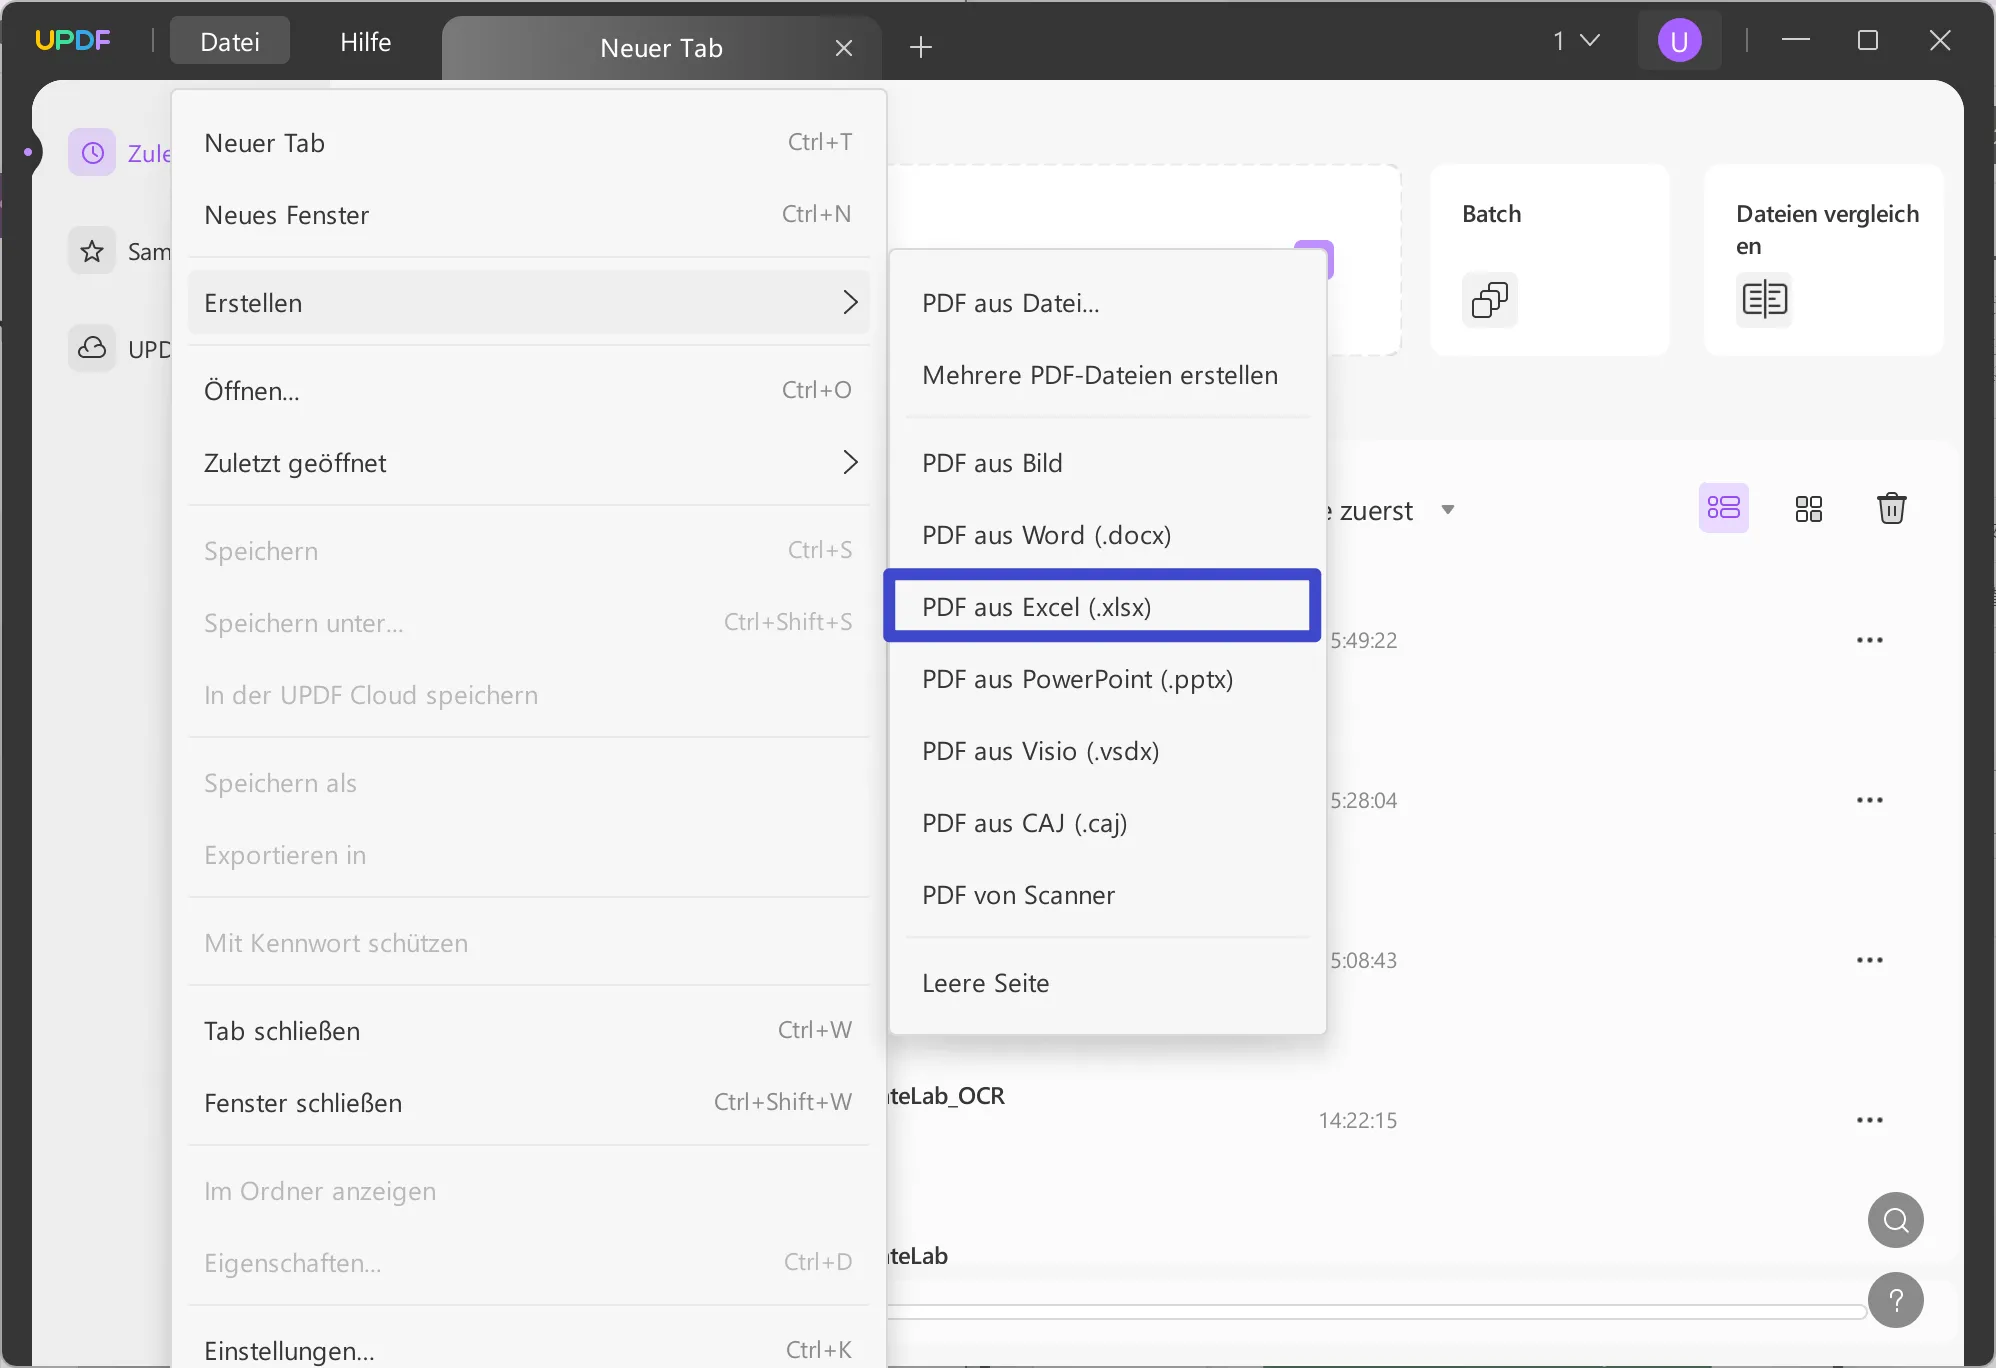Select PDF aus Bild creation option
The width and height of the screenshot is (1996, 1368).
[992, 461]
